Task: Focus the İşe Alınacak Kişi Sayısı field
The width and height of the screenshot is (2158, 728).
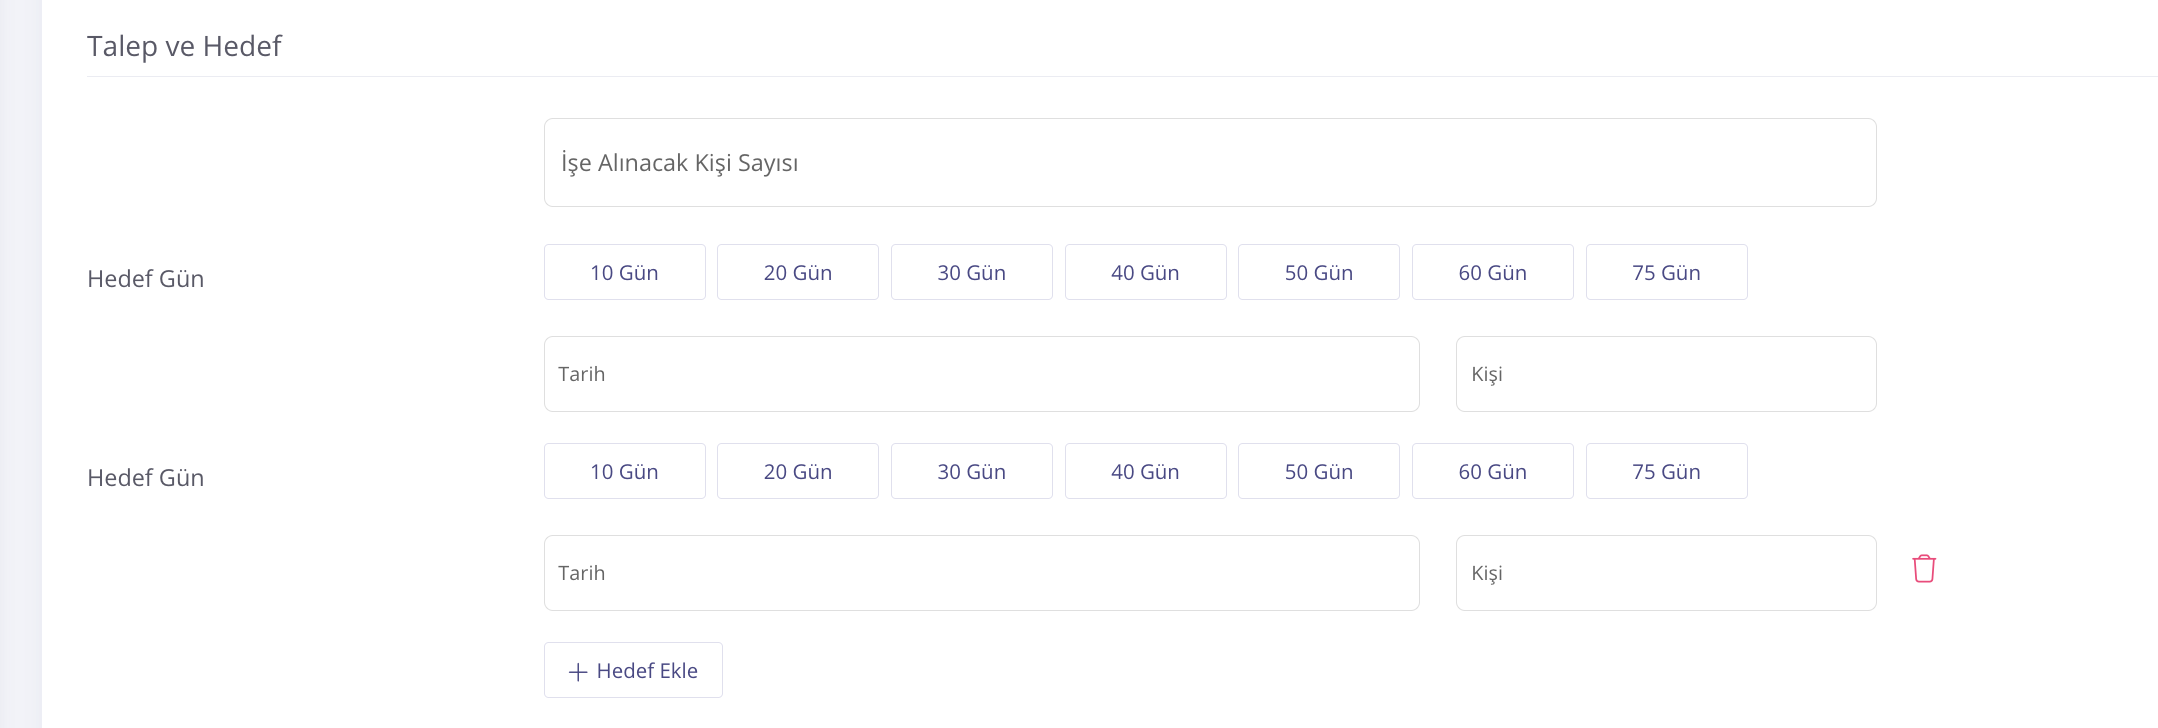Action: tap(1210, 163)
